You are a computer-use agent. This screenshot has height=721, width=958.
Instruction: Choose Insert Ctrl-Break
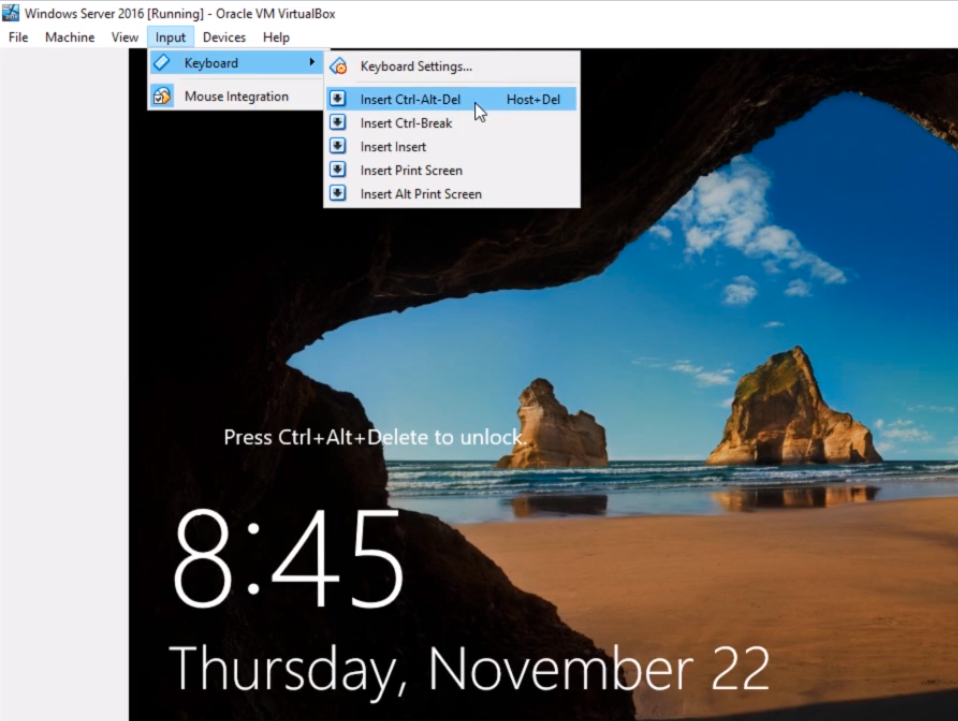(452, 123)
